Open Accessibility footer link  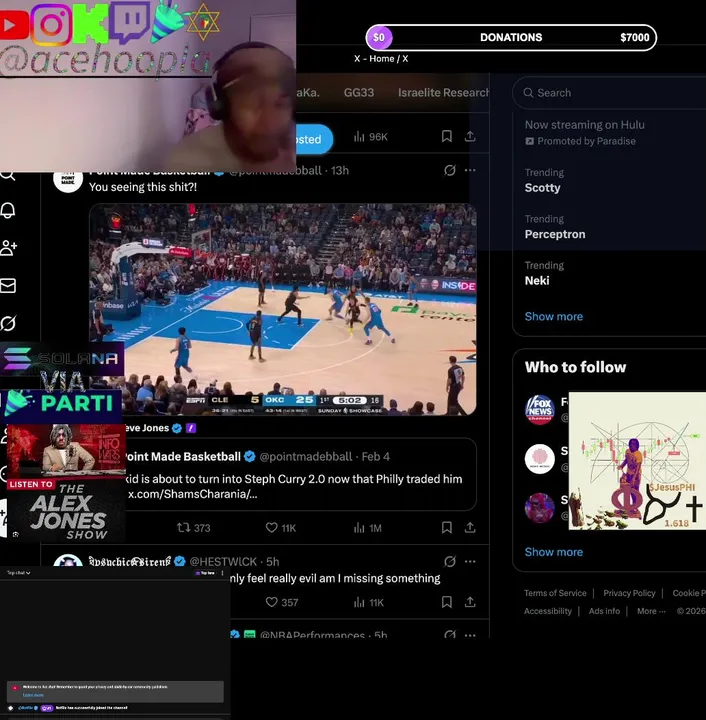548,611
